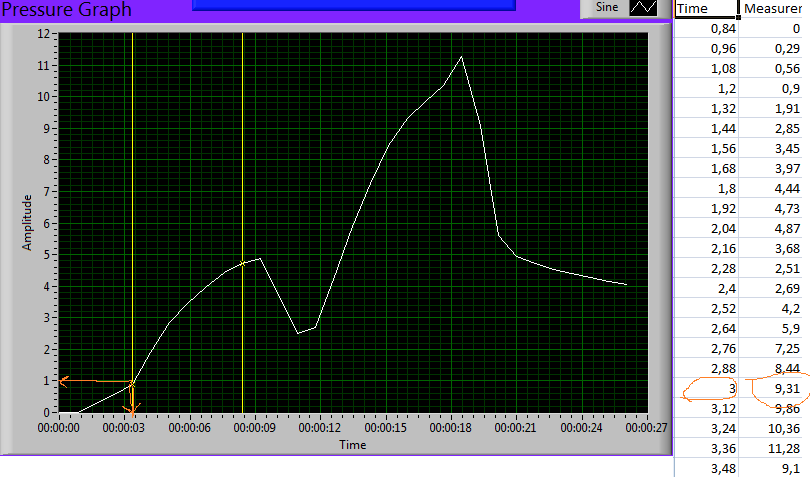Select the Sine plot legend label
This screenshot has width=810, height=480.
point(607,7)
